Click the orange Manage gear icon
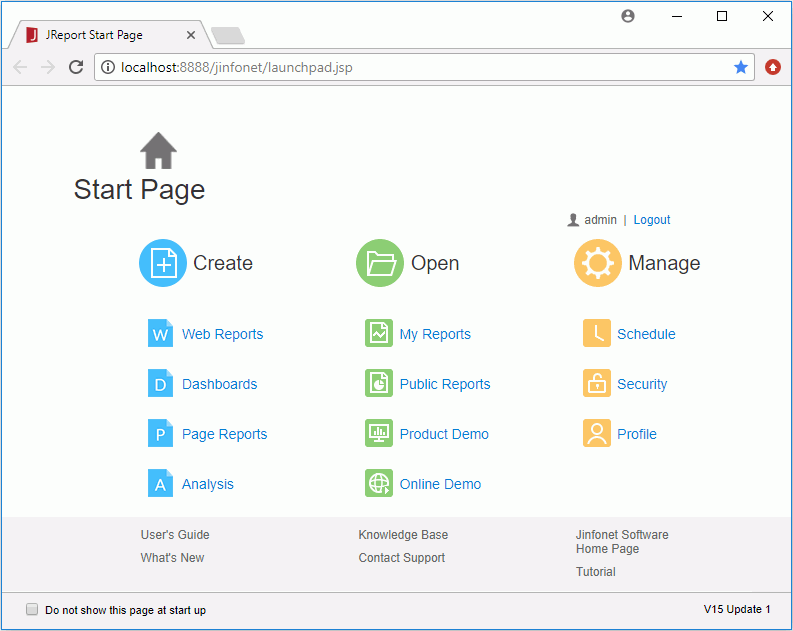 tap(597, 263)
